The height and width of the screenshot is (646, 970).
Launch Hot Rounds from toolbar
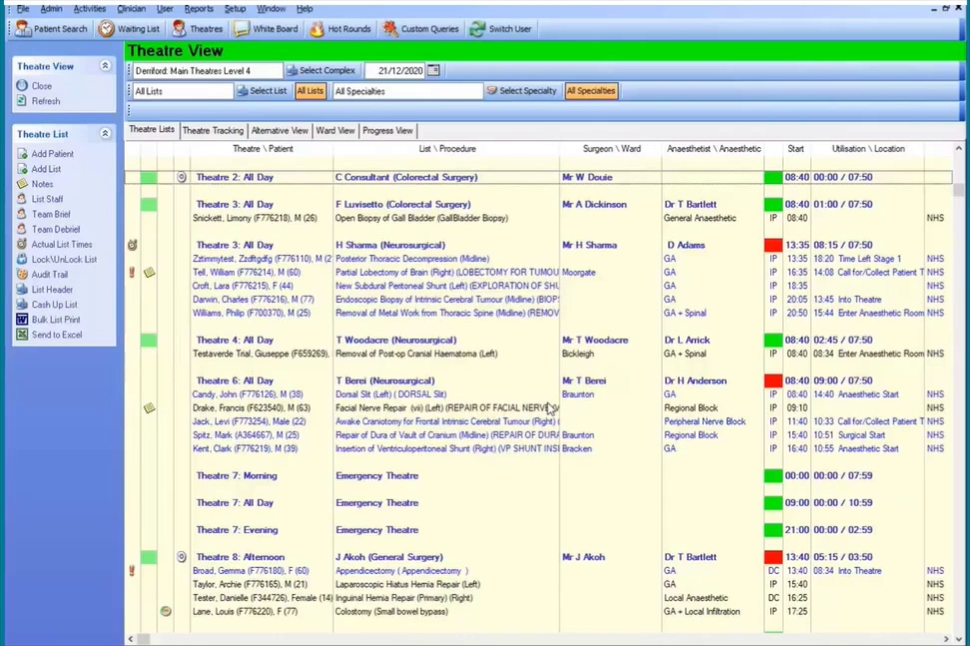tap(340, 28)
